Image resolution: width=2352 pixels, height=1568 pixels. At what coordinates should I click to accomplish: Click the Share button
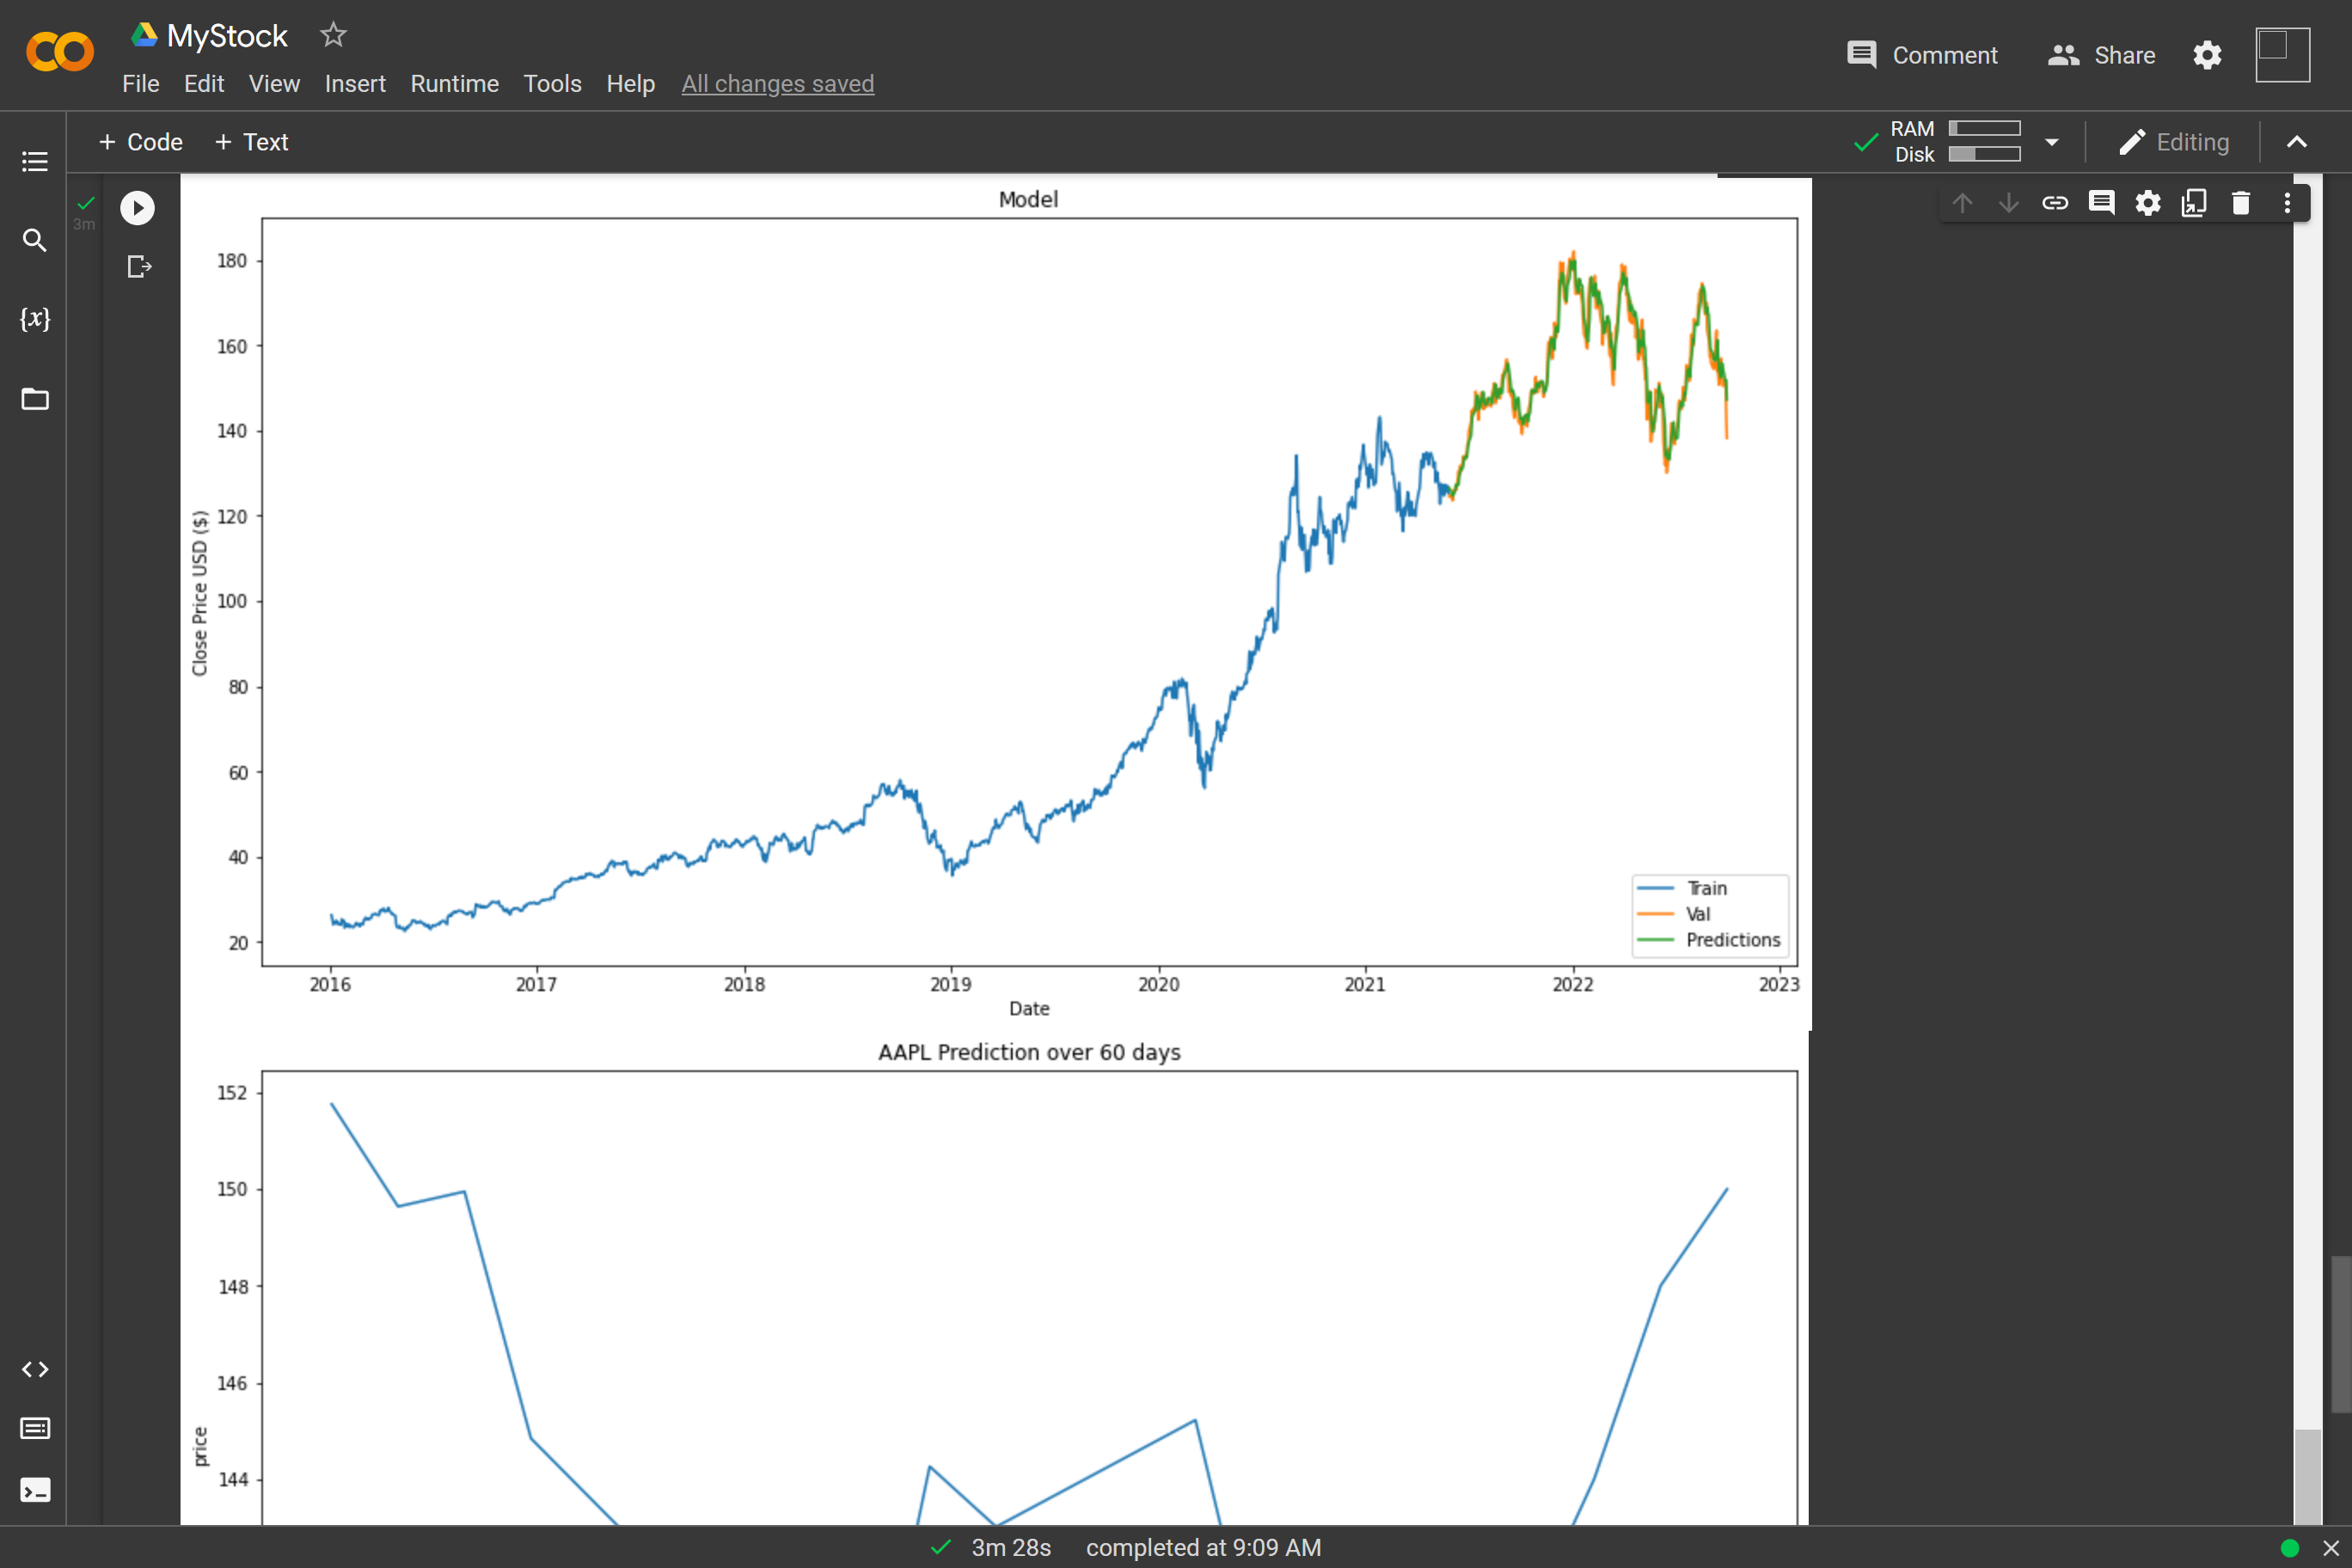coord(2102,55)
